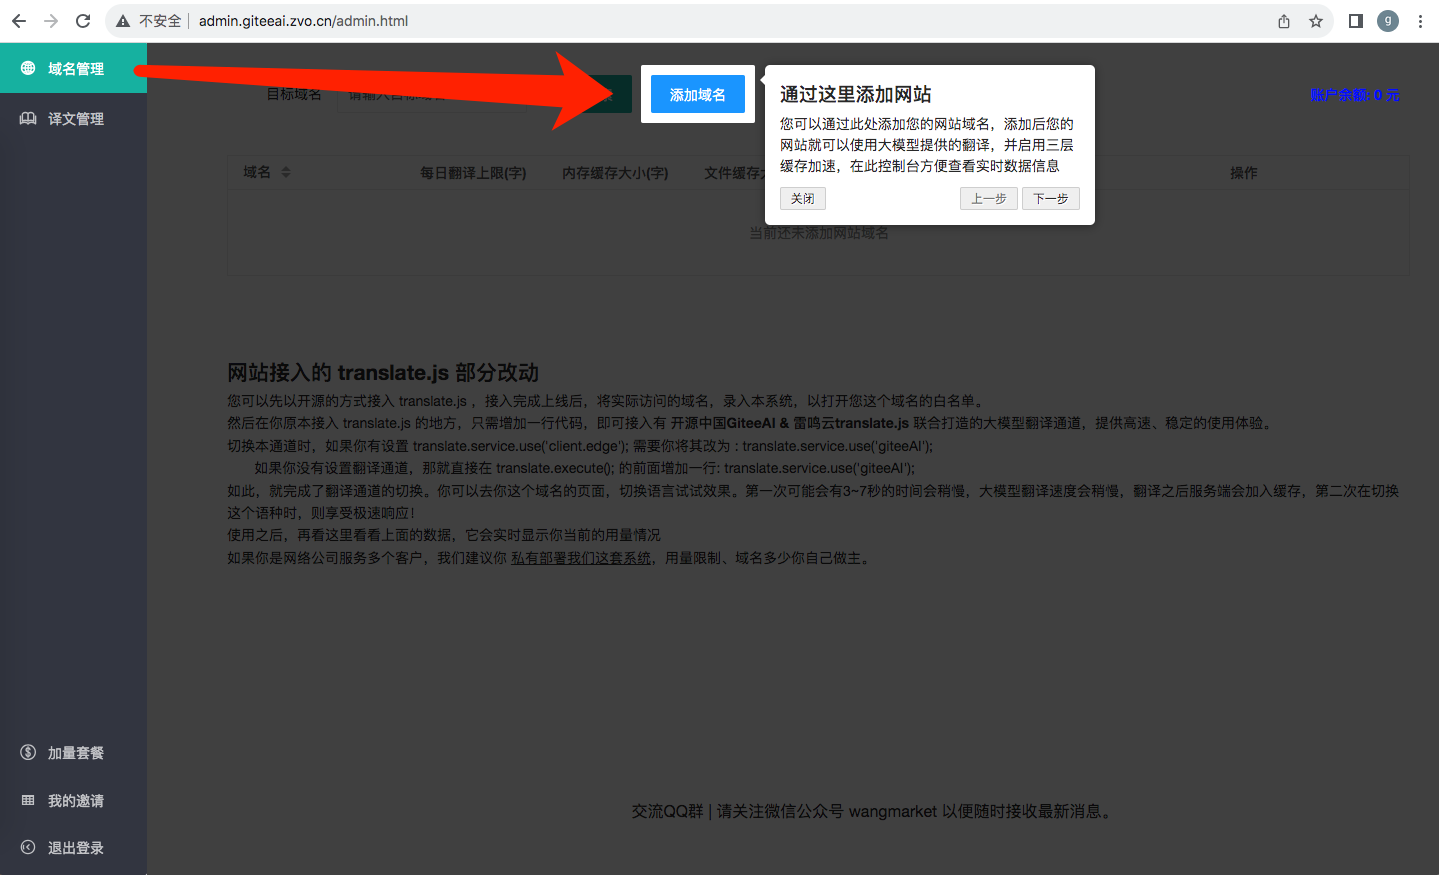Click the 账户余额: 0 元 balance text
This screenshot has height=875, width=1439.
pos(1355,95)
